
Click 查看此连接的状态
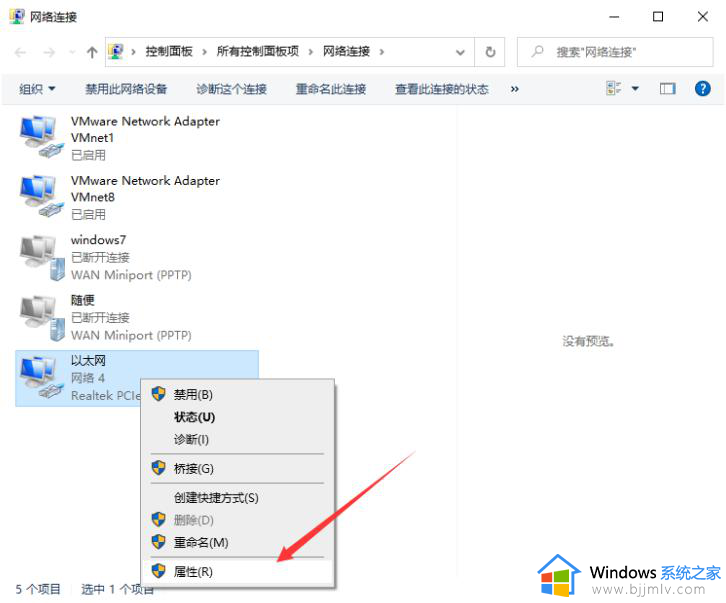point(442,89)
